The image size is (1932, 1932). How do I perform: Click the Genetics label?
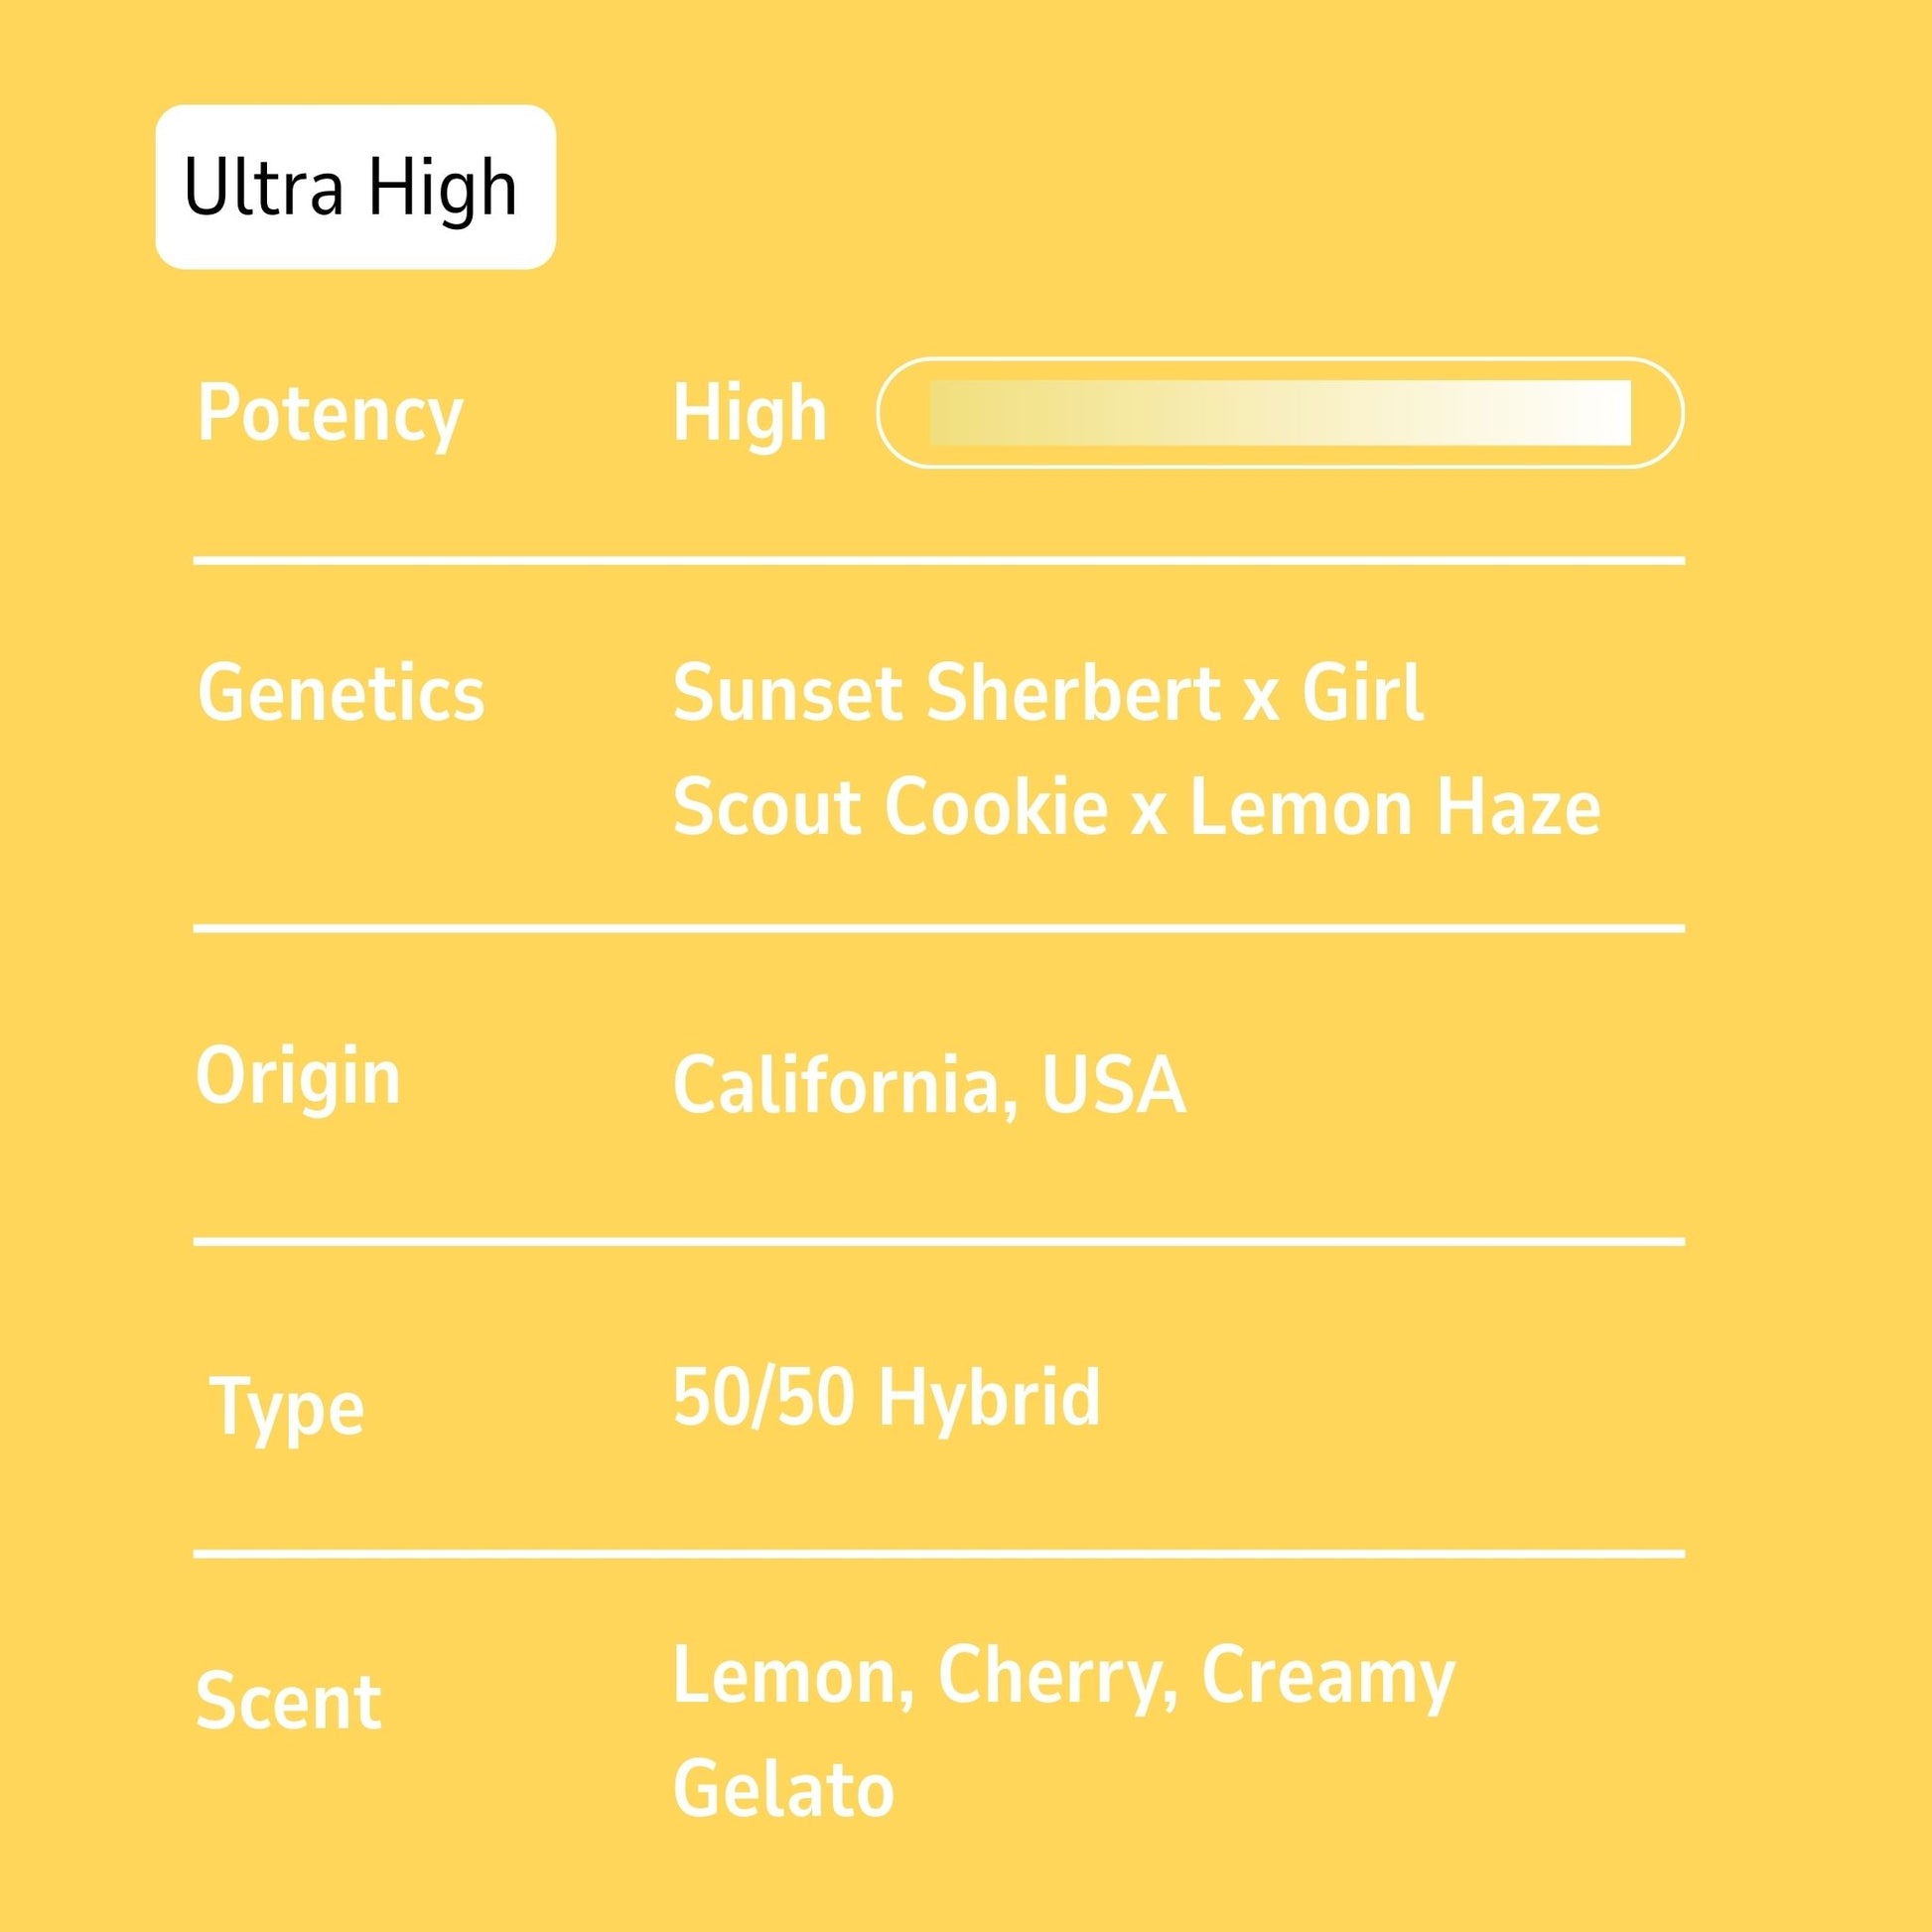point(341,693)
